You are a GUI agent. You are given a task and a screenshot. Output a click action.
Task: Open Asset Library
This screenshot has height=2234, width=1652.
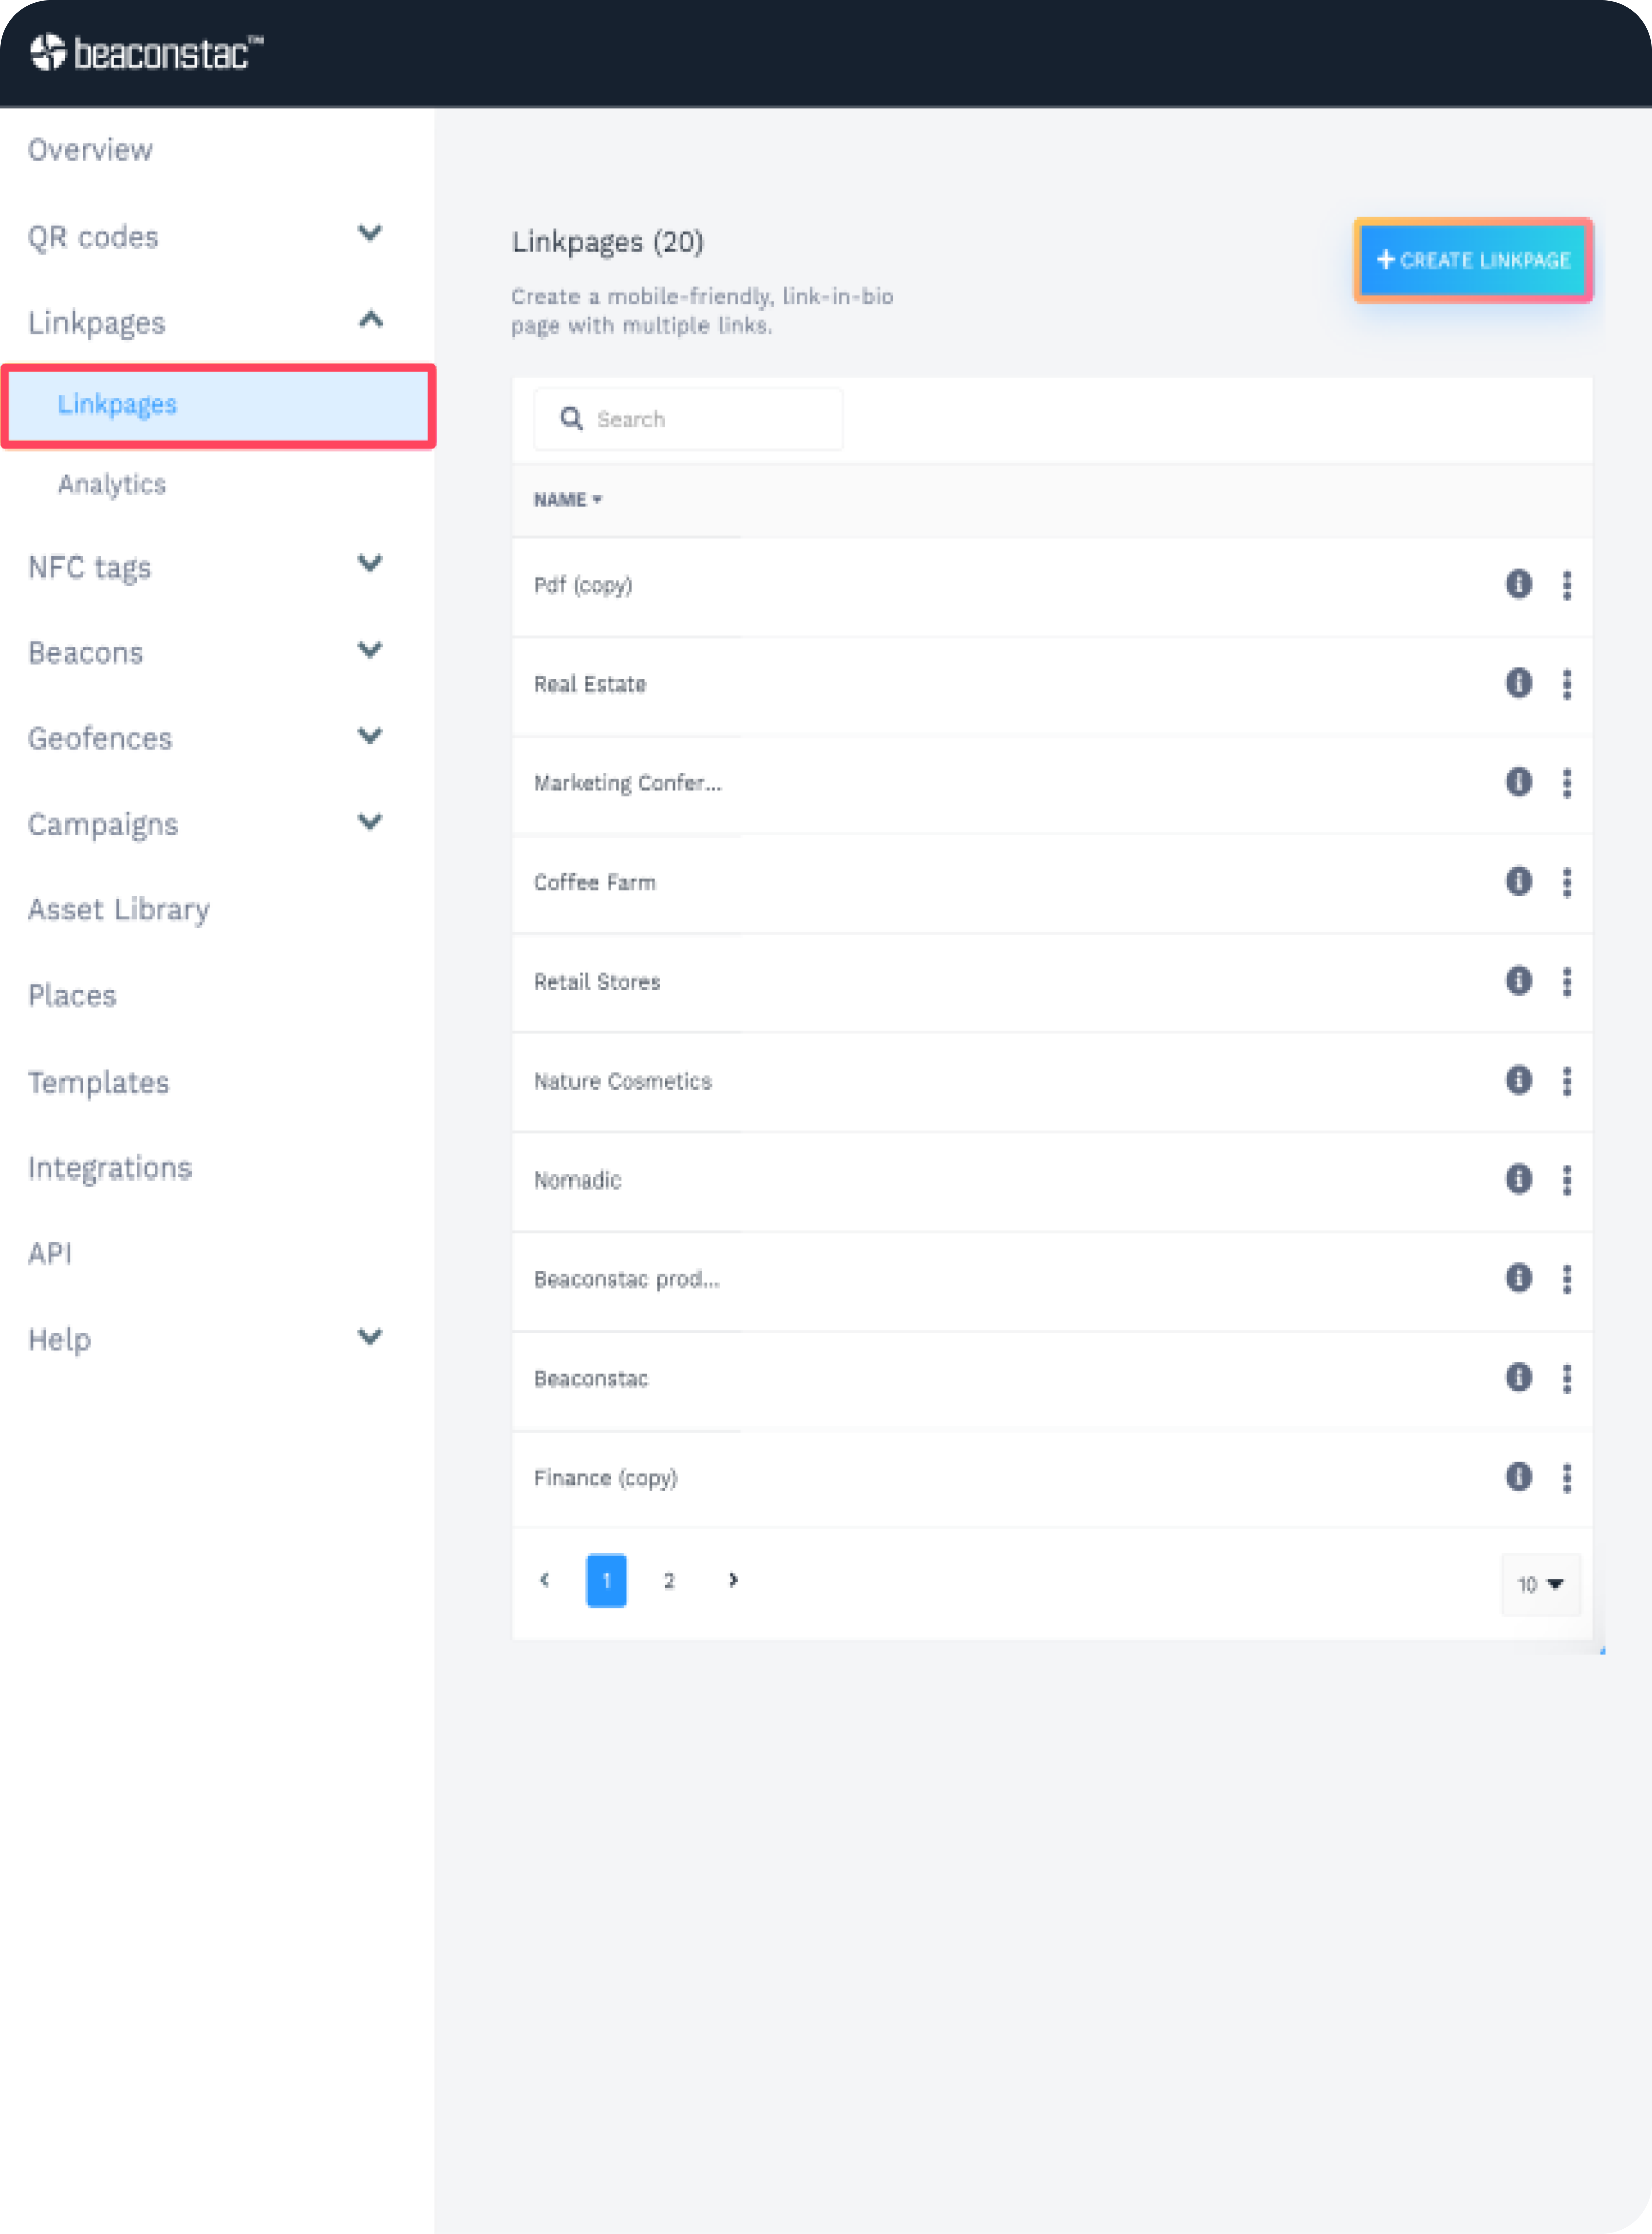pyautogui.click(x=119, y=910)
